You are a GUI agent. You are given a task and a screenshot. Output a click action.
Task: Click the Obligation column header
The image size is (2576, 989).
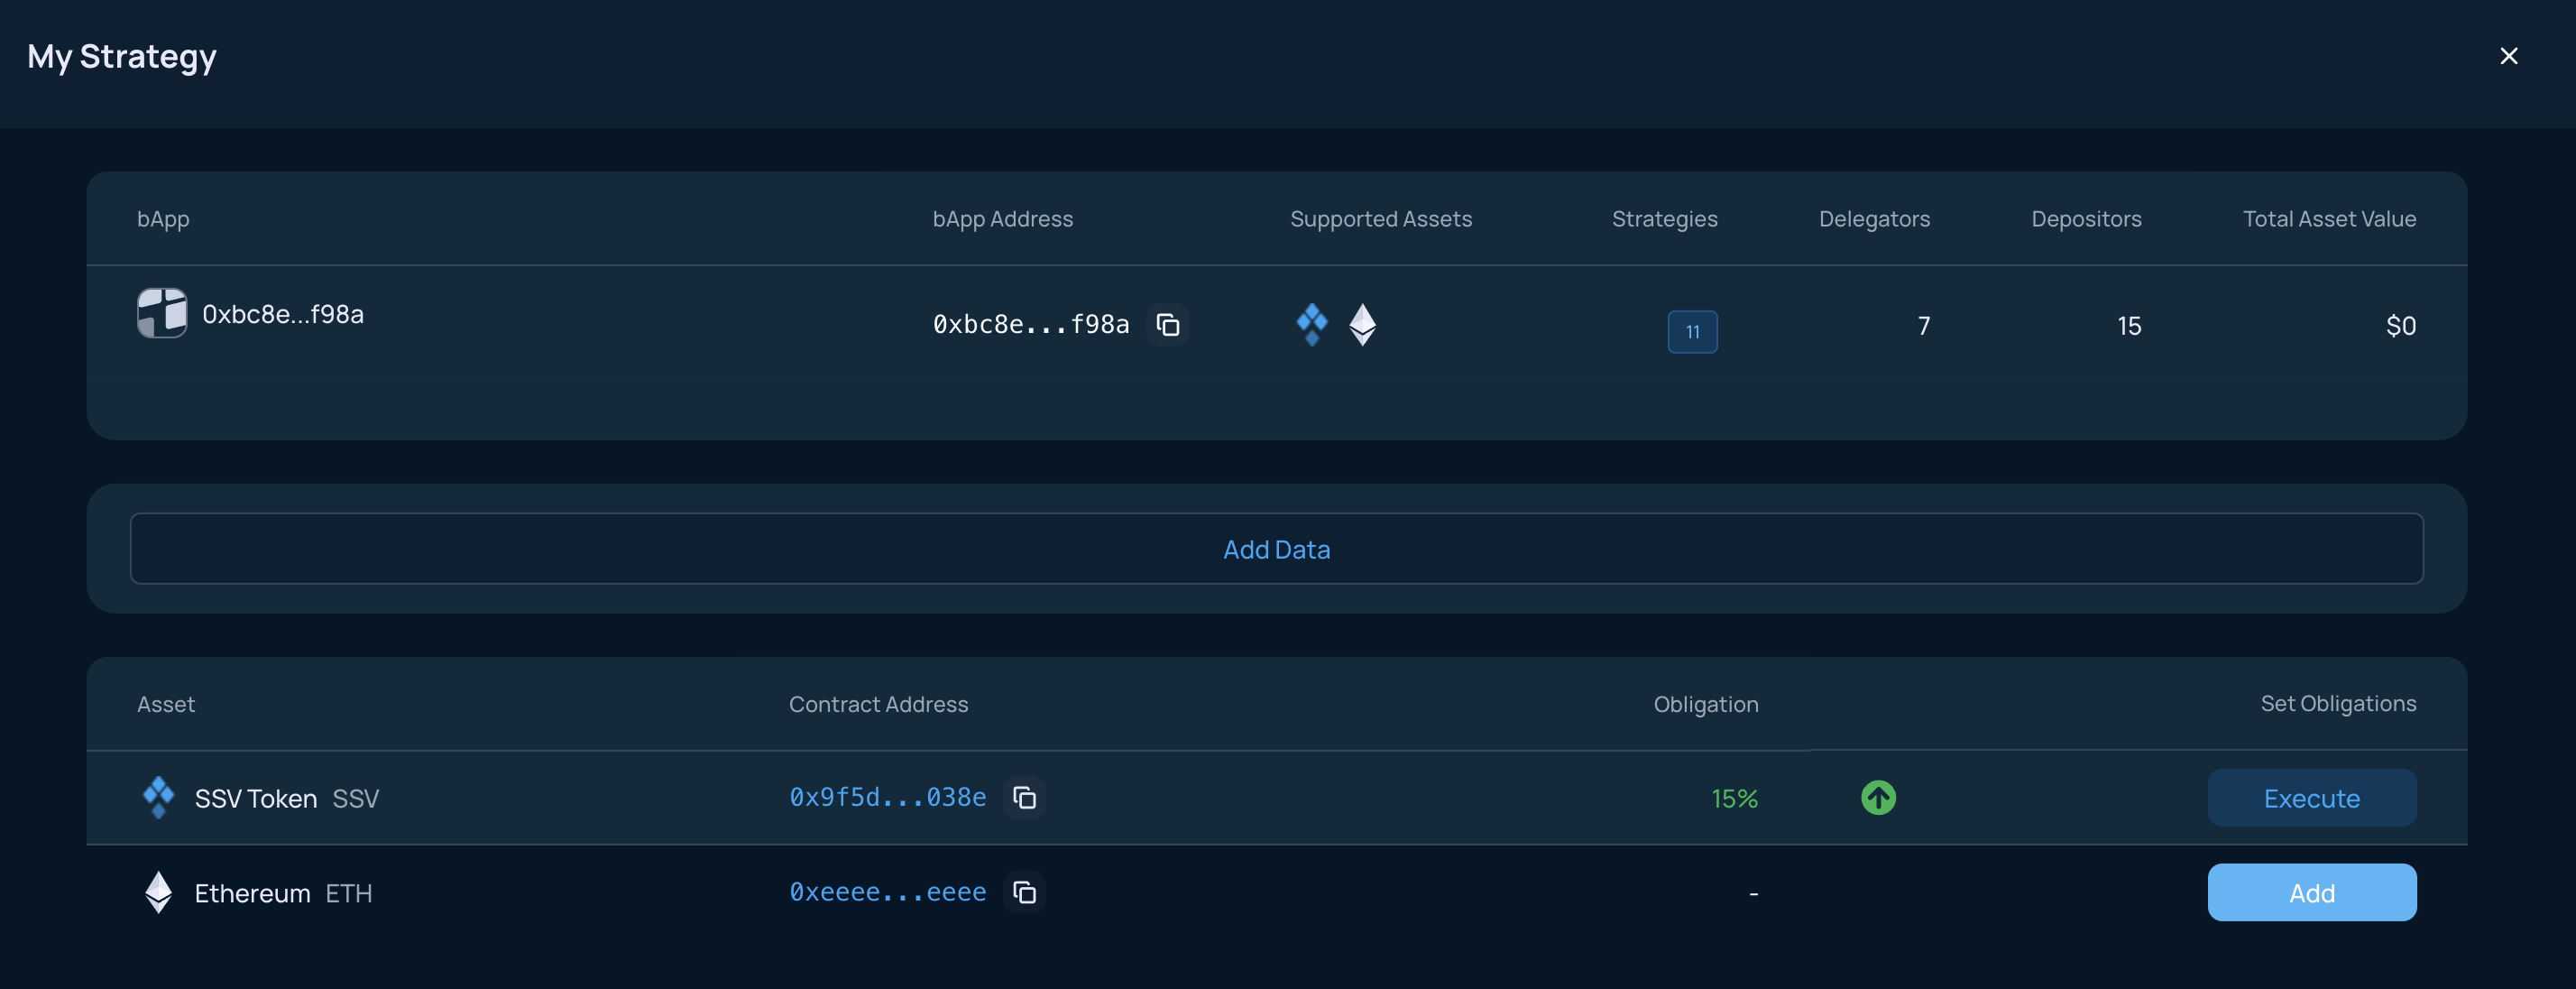click(1705, 704)
